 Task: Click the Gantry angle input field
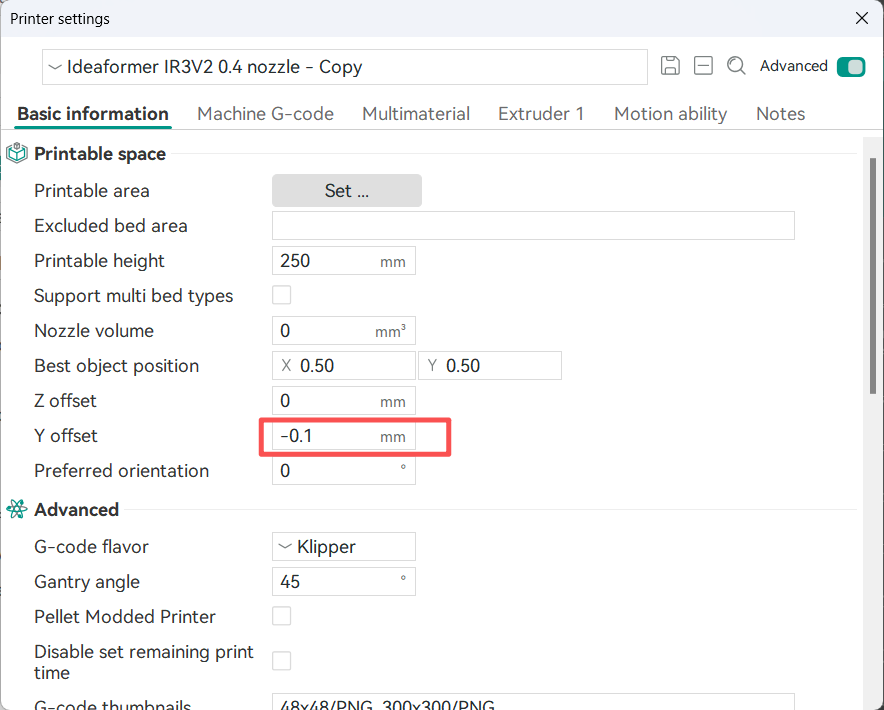(x=343, y=581)
